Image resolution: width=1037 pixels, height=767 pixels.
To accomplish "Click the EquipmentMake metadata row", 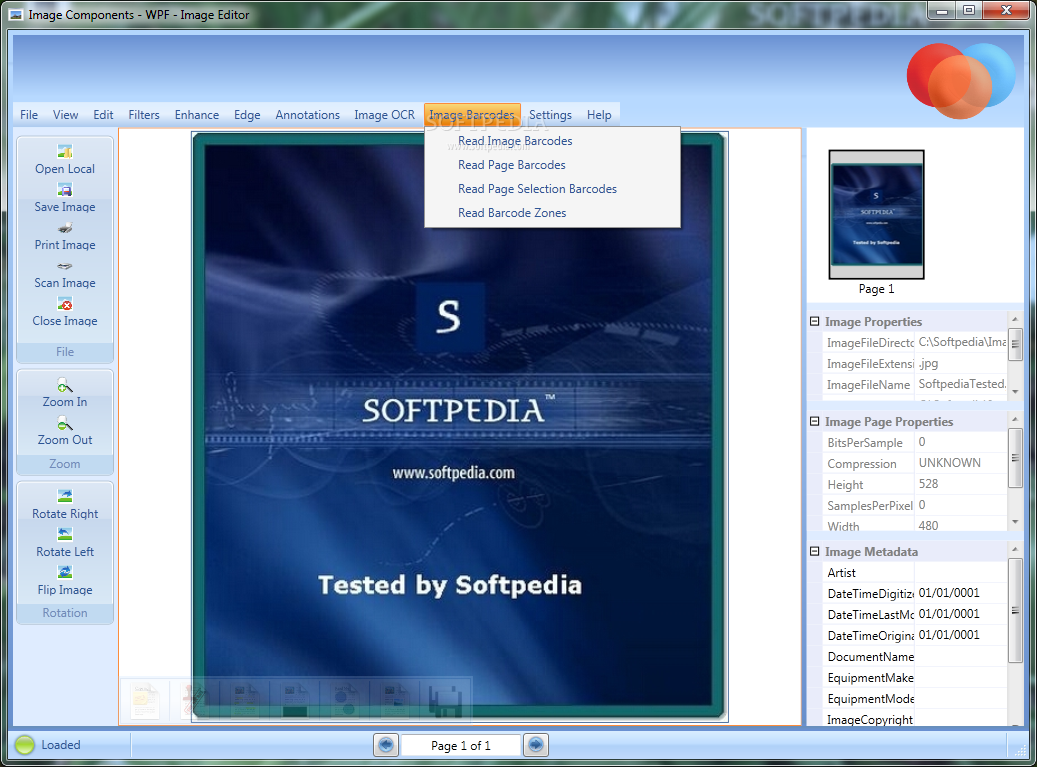I will 916,678.
